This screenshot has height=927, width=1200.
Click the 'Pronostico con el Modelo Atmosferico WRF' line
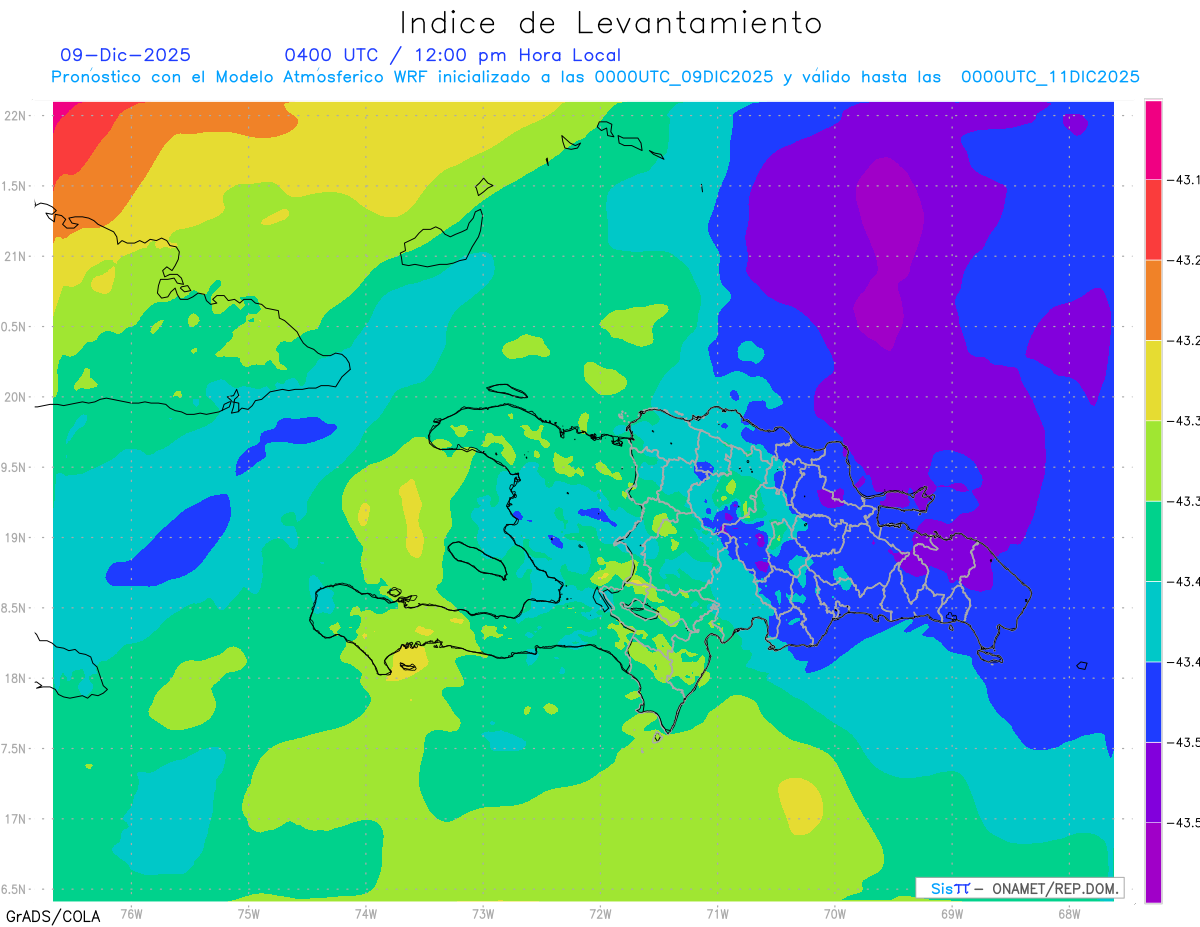click(x=596, y=77)
